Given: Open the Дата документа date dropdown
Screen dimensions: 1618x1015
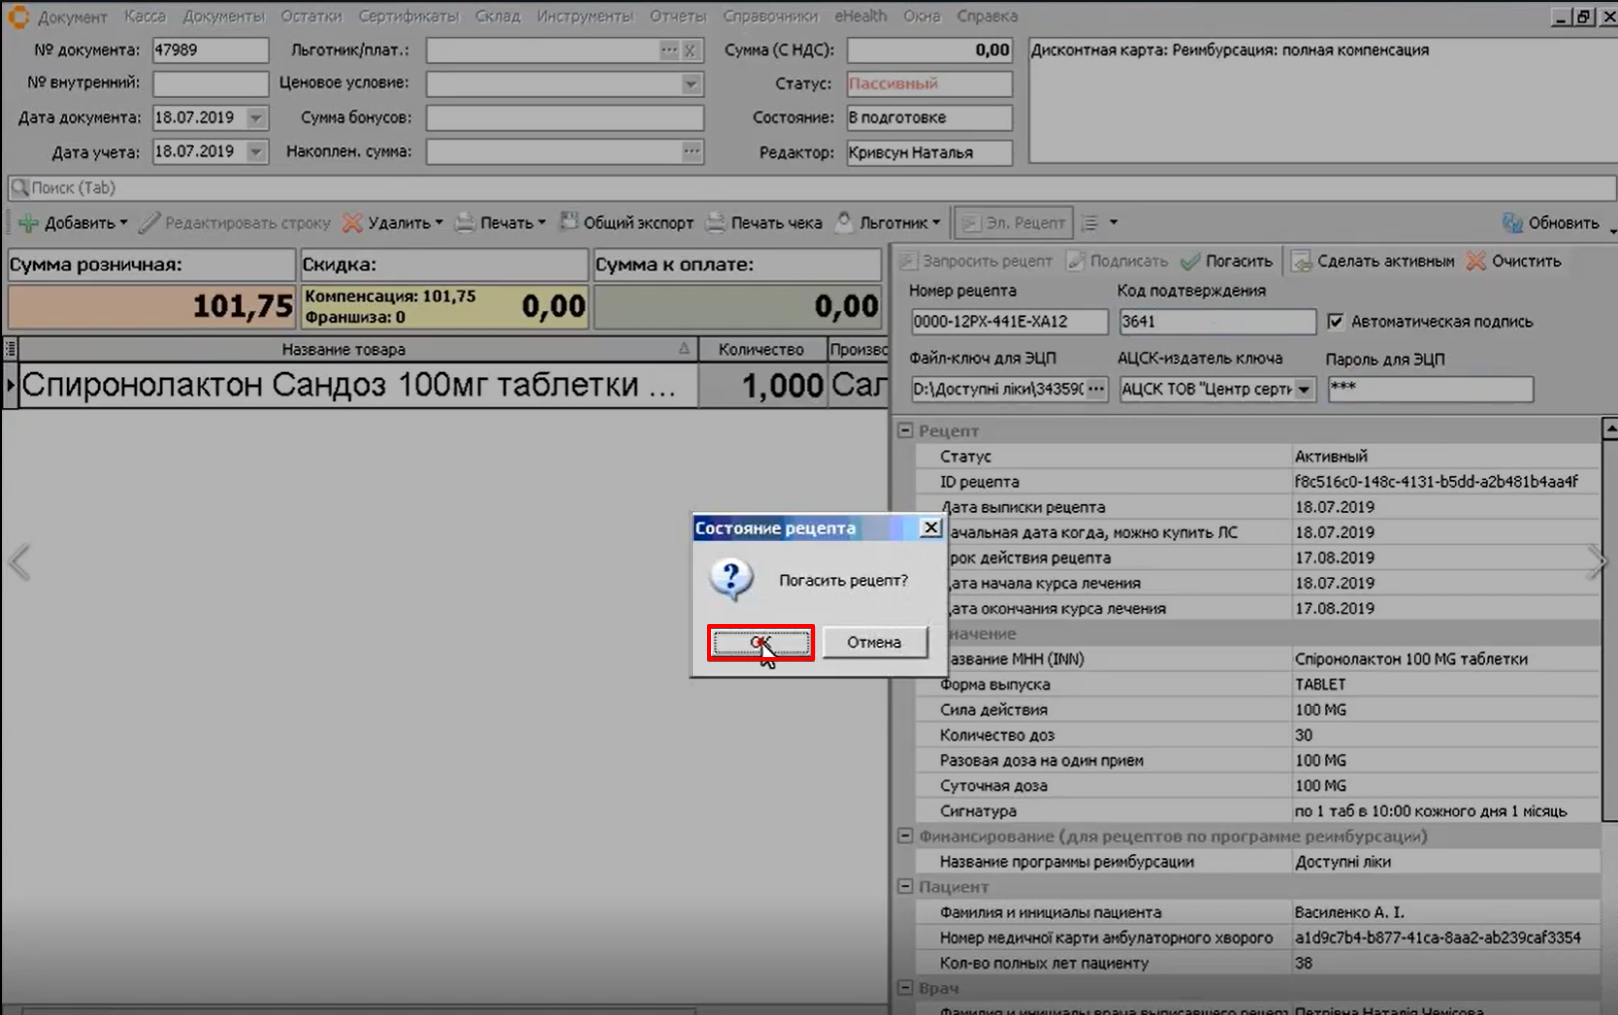Looking at the screenshot, I should pyautogui.click(x=256, y=118).
